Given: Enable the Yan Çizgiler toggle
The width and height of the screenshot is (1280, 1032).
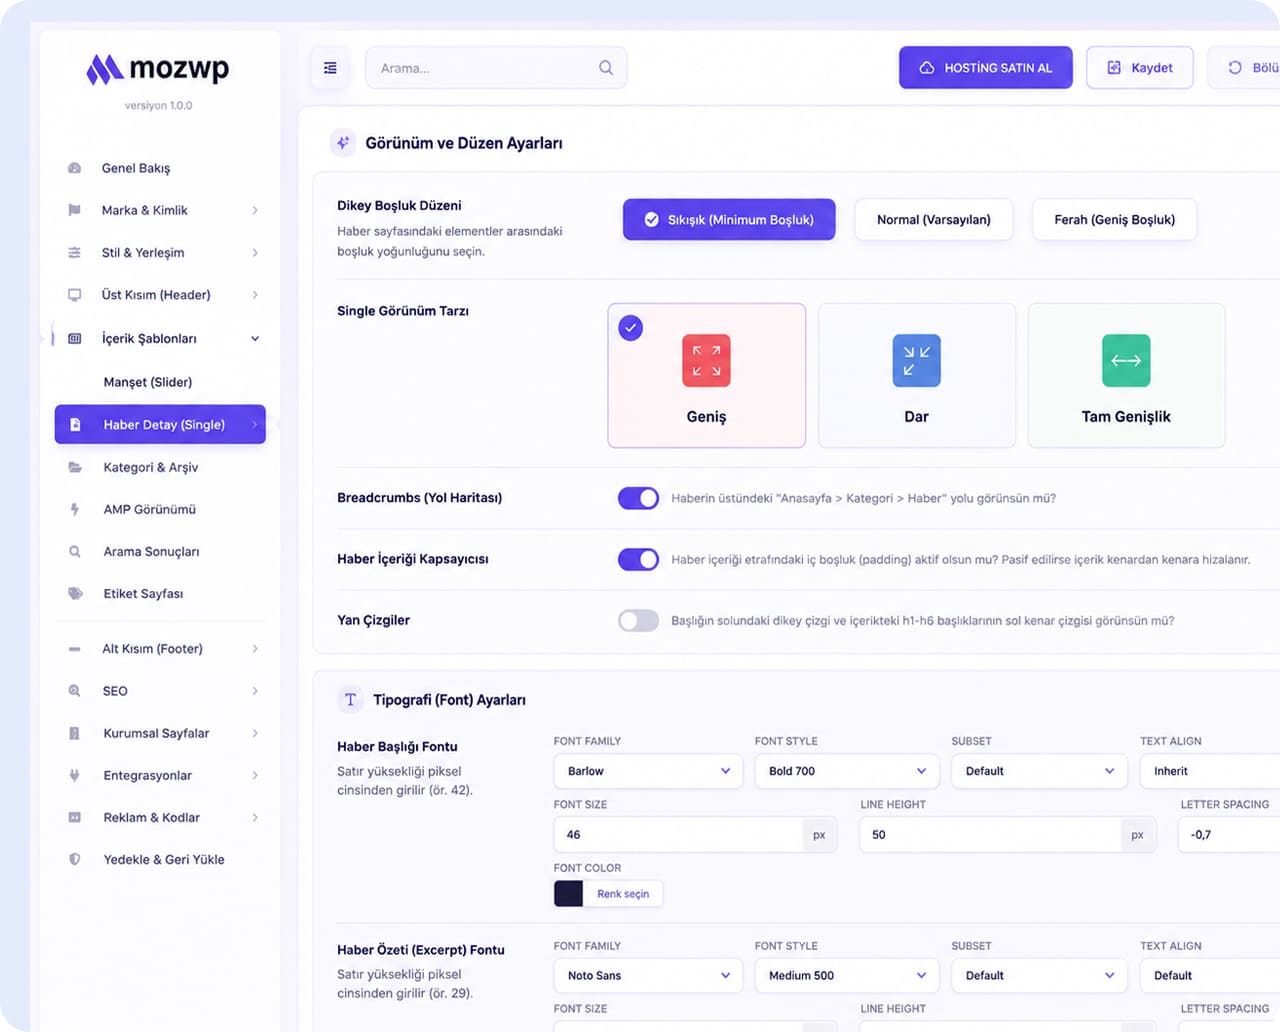Looking at the screenshot, I should (x=638, y=620).
